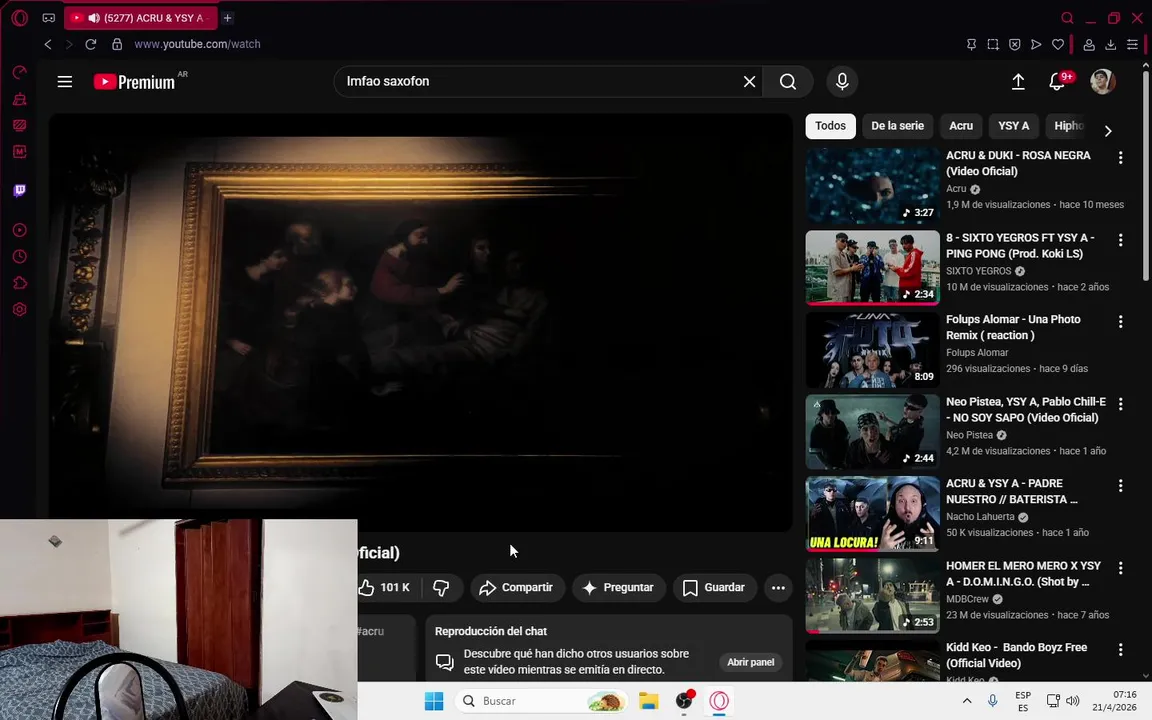Viewport: 1152px width, 720px height.
Task: Open options for Bando Boyz Free video
Action: click(x=1120, y=649)
